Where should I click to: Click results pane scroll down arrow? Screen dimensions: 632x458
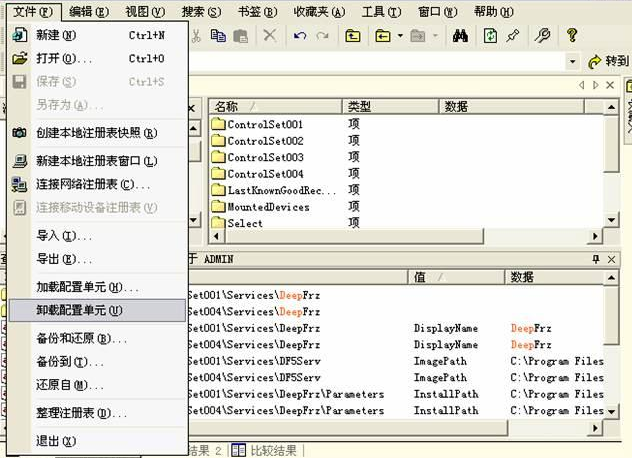(611, 412)
